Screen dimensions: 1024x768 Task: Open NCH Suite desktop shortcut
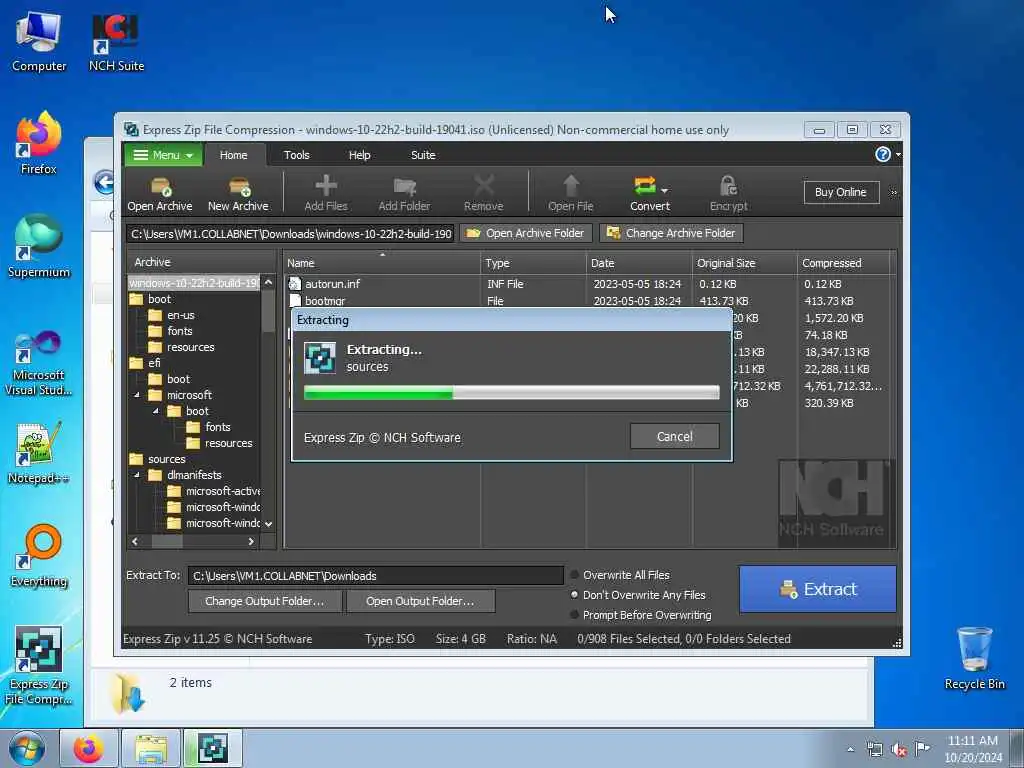click(x=116, y=42)
